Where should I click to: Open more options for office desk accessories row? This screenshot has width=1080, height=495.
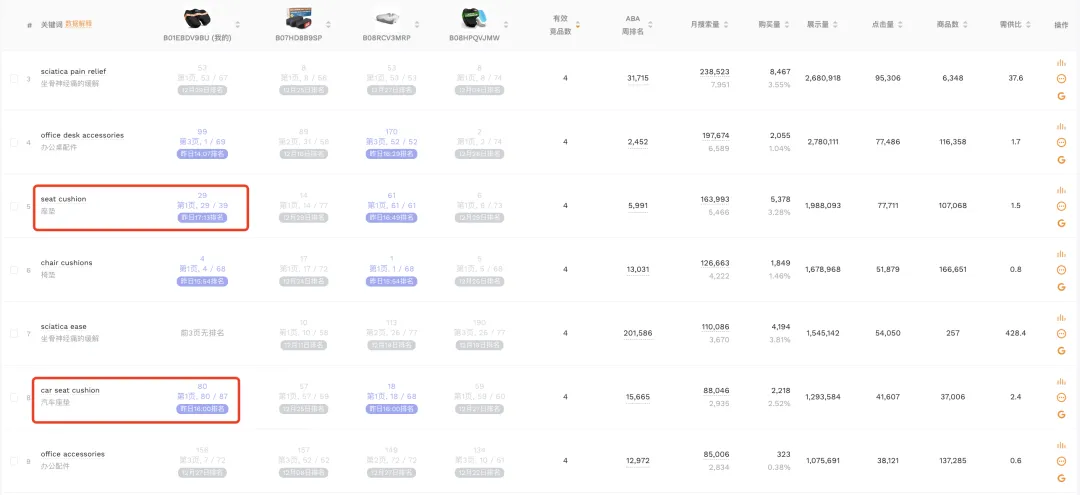pyautogui.click(x=1061, y=143)
